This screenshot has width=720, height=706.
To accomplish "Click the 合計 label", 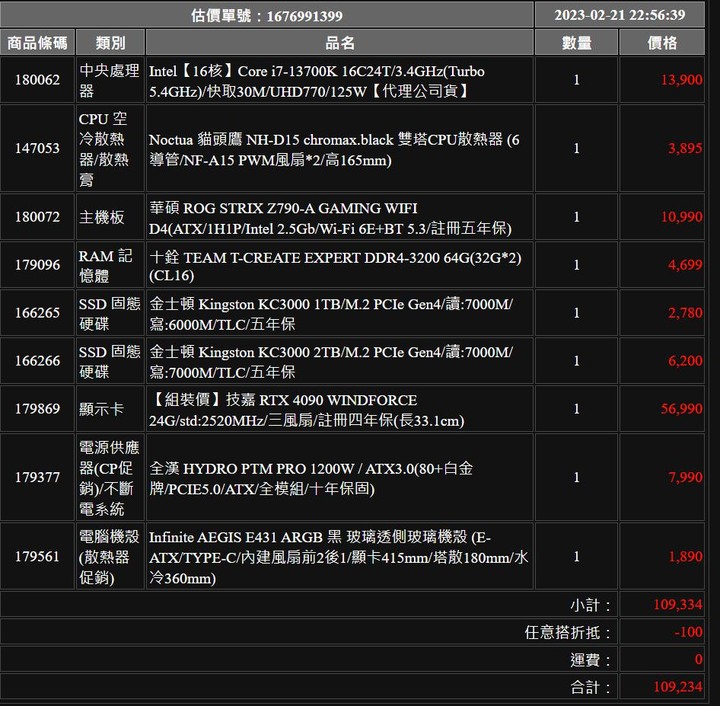I will pyautogui.click(x=591, y=688).
